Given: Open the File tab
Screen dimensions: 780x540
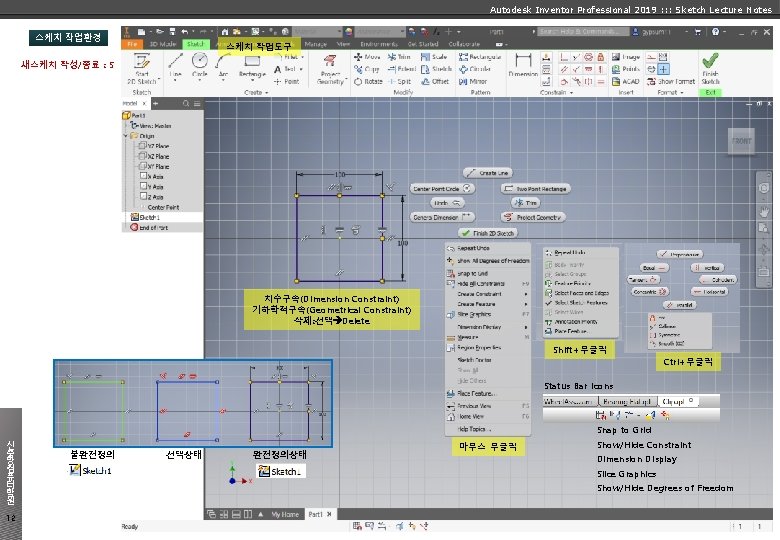Looking at the screenshot, I should pyautogui.click(x=132, y=44).
